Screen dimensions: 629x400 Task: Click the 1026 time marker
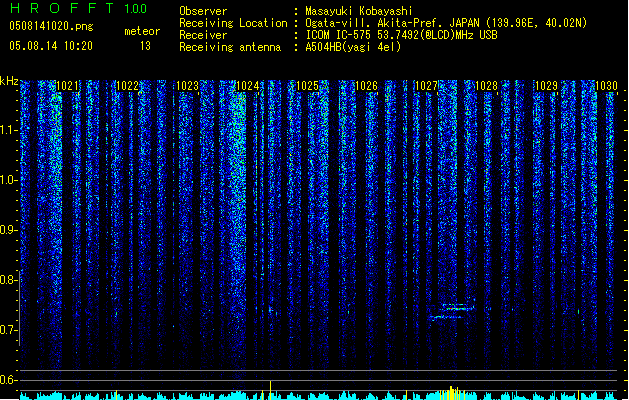click(367, 86)
